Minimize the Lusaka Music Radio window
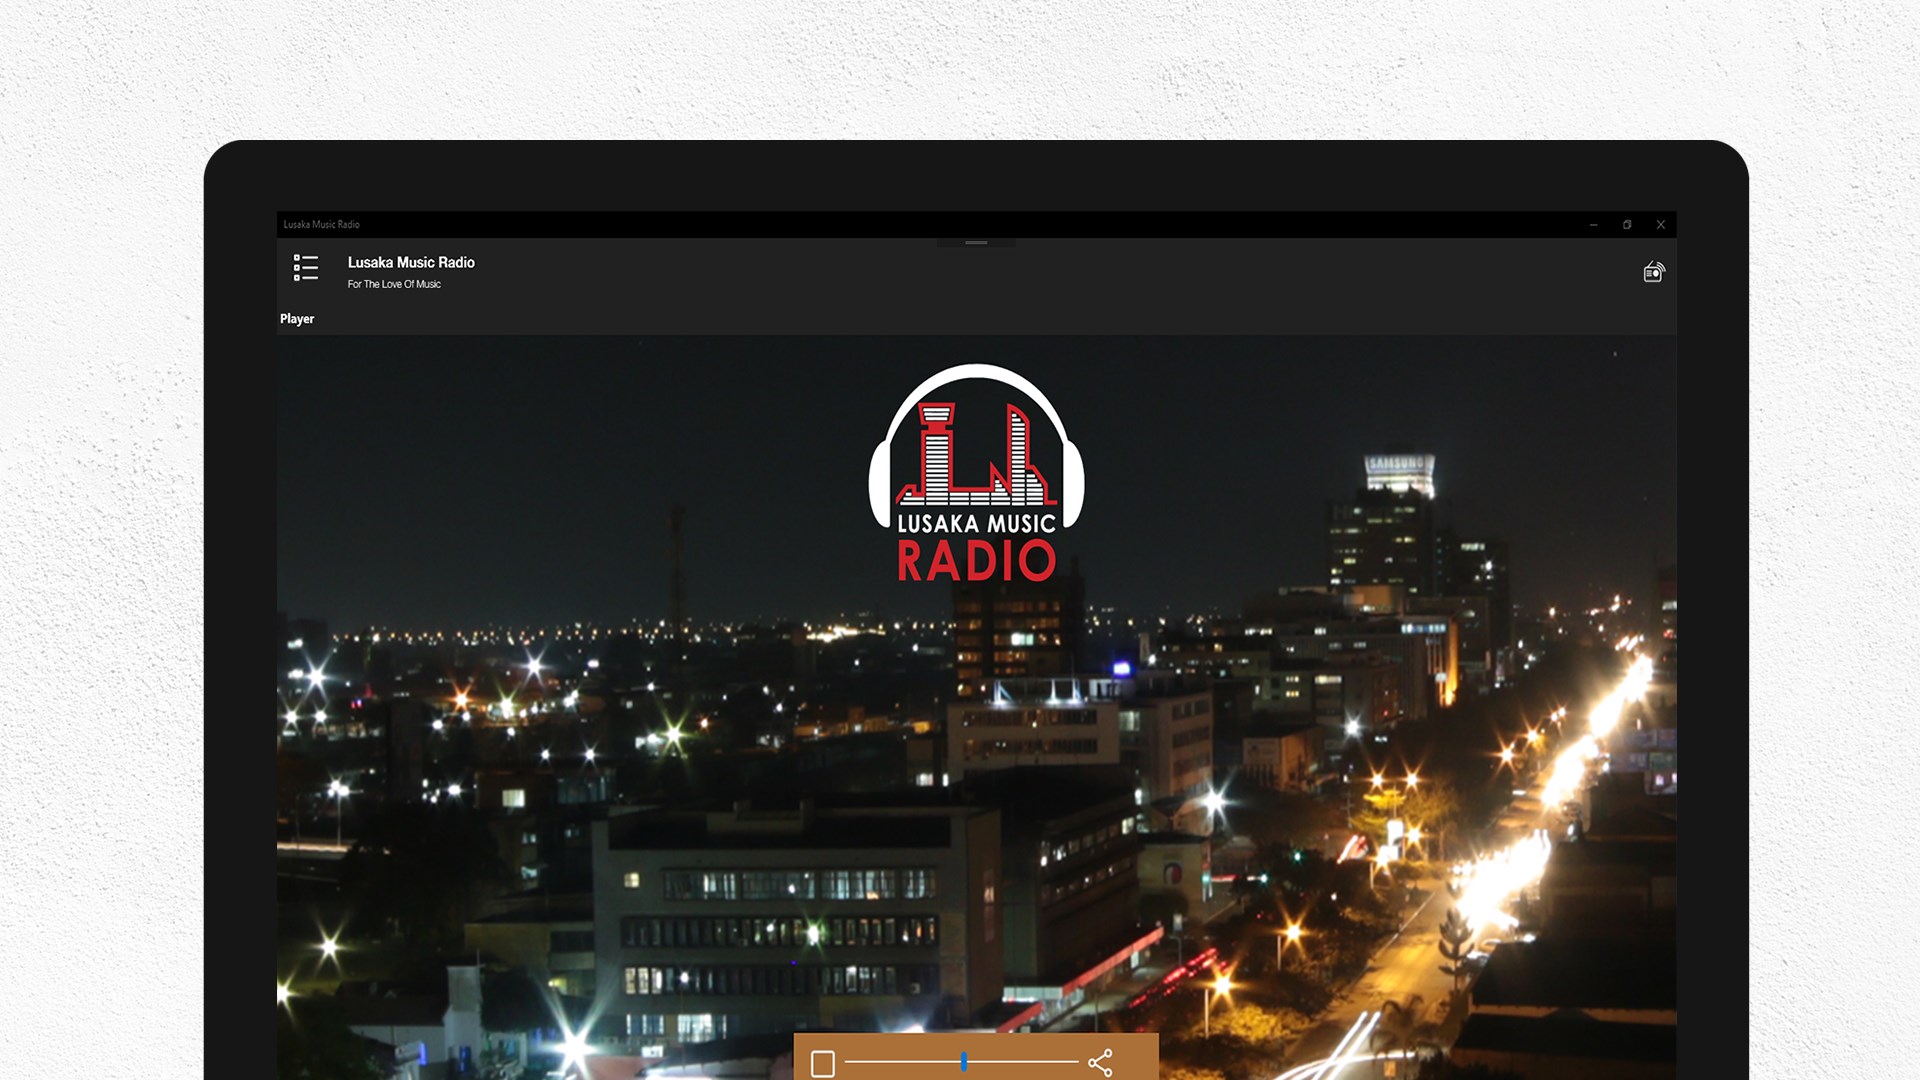Viewport: 1920px width, 1080px height. pos(1594,225)
